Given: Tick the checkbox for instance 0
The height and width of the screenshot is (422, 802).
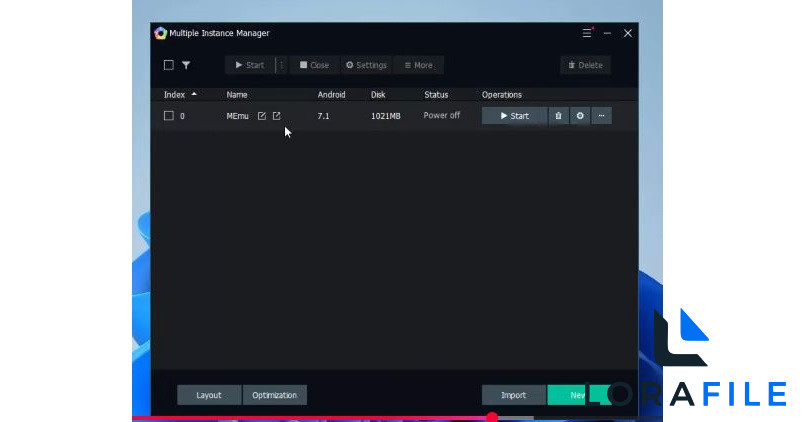Looking at the screenshot, I should click(169, 116).
